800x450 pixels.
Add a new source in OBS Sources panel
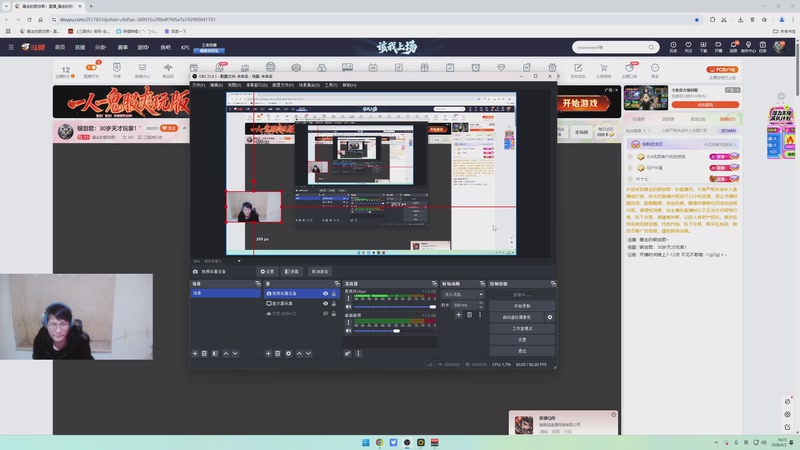coord(268,353)
